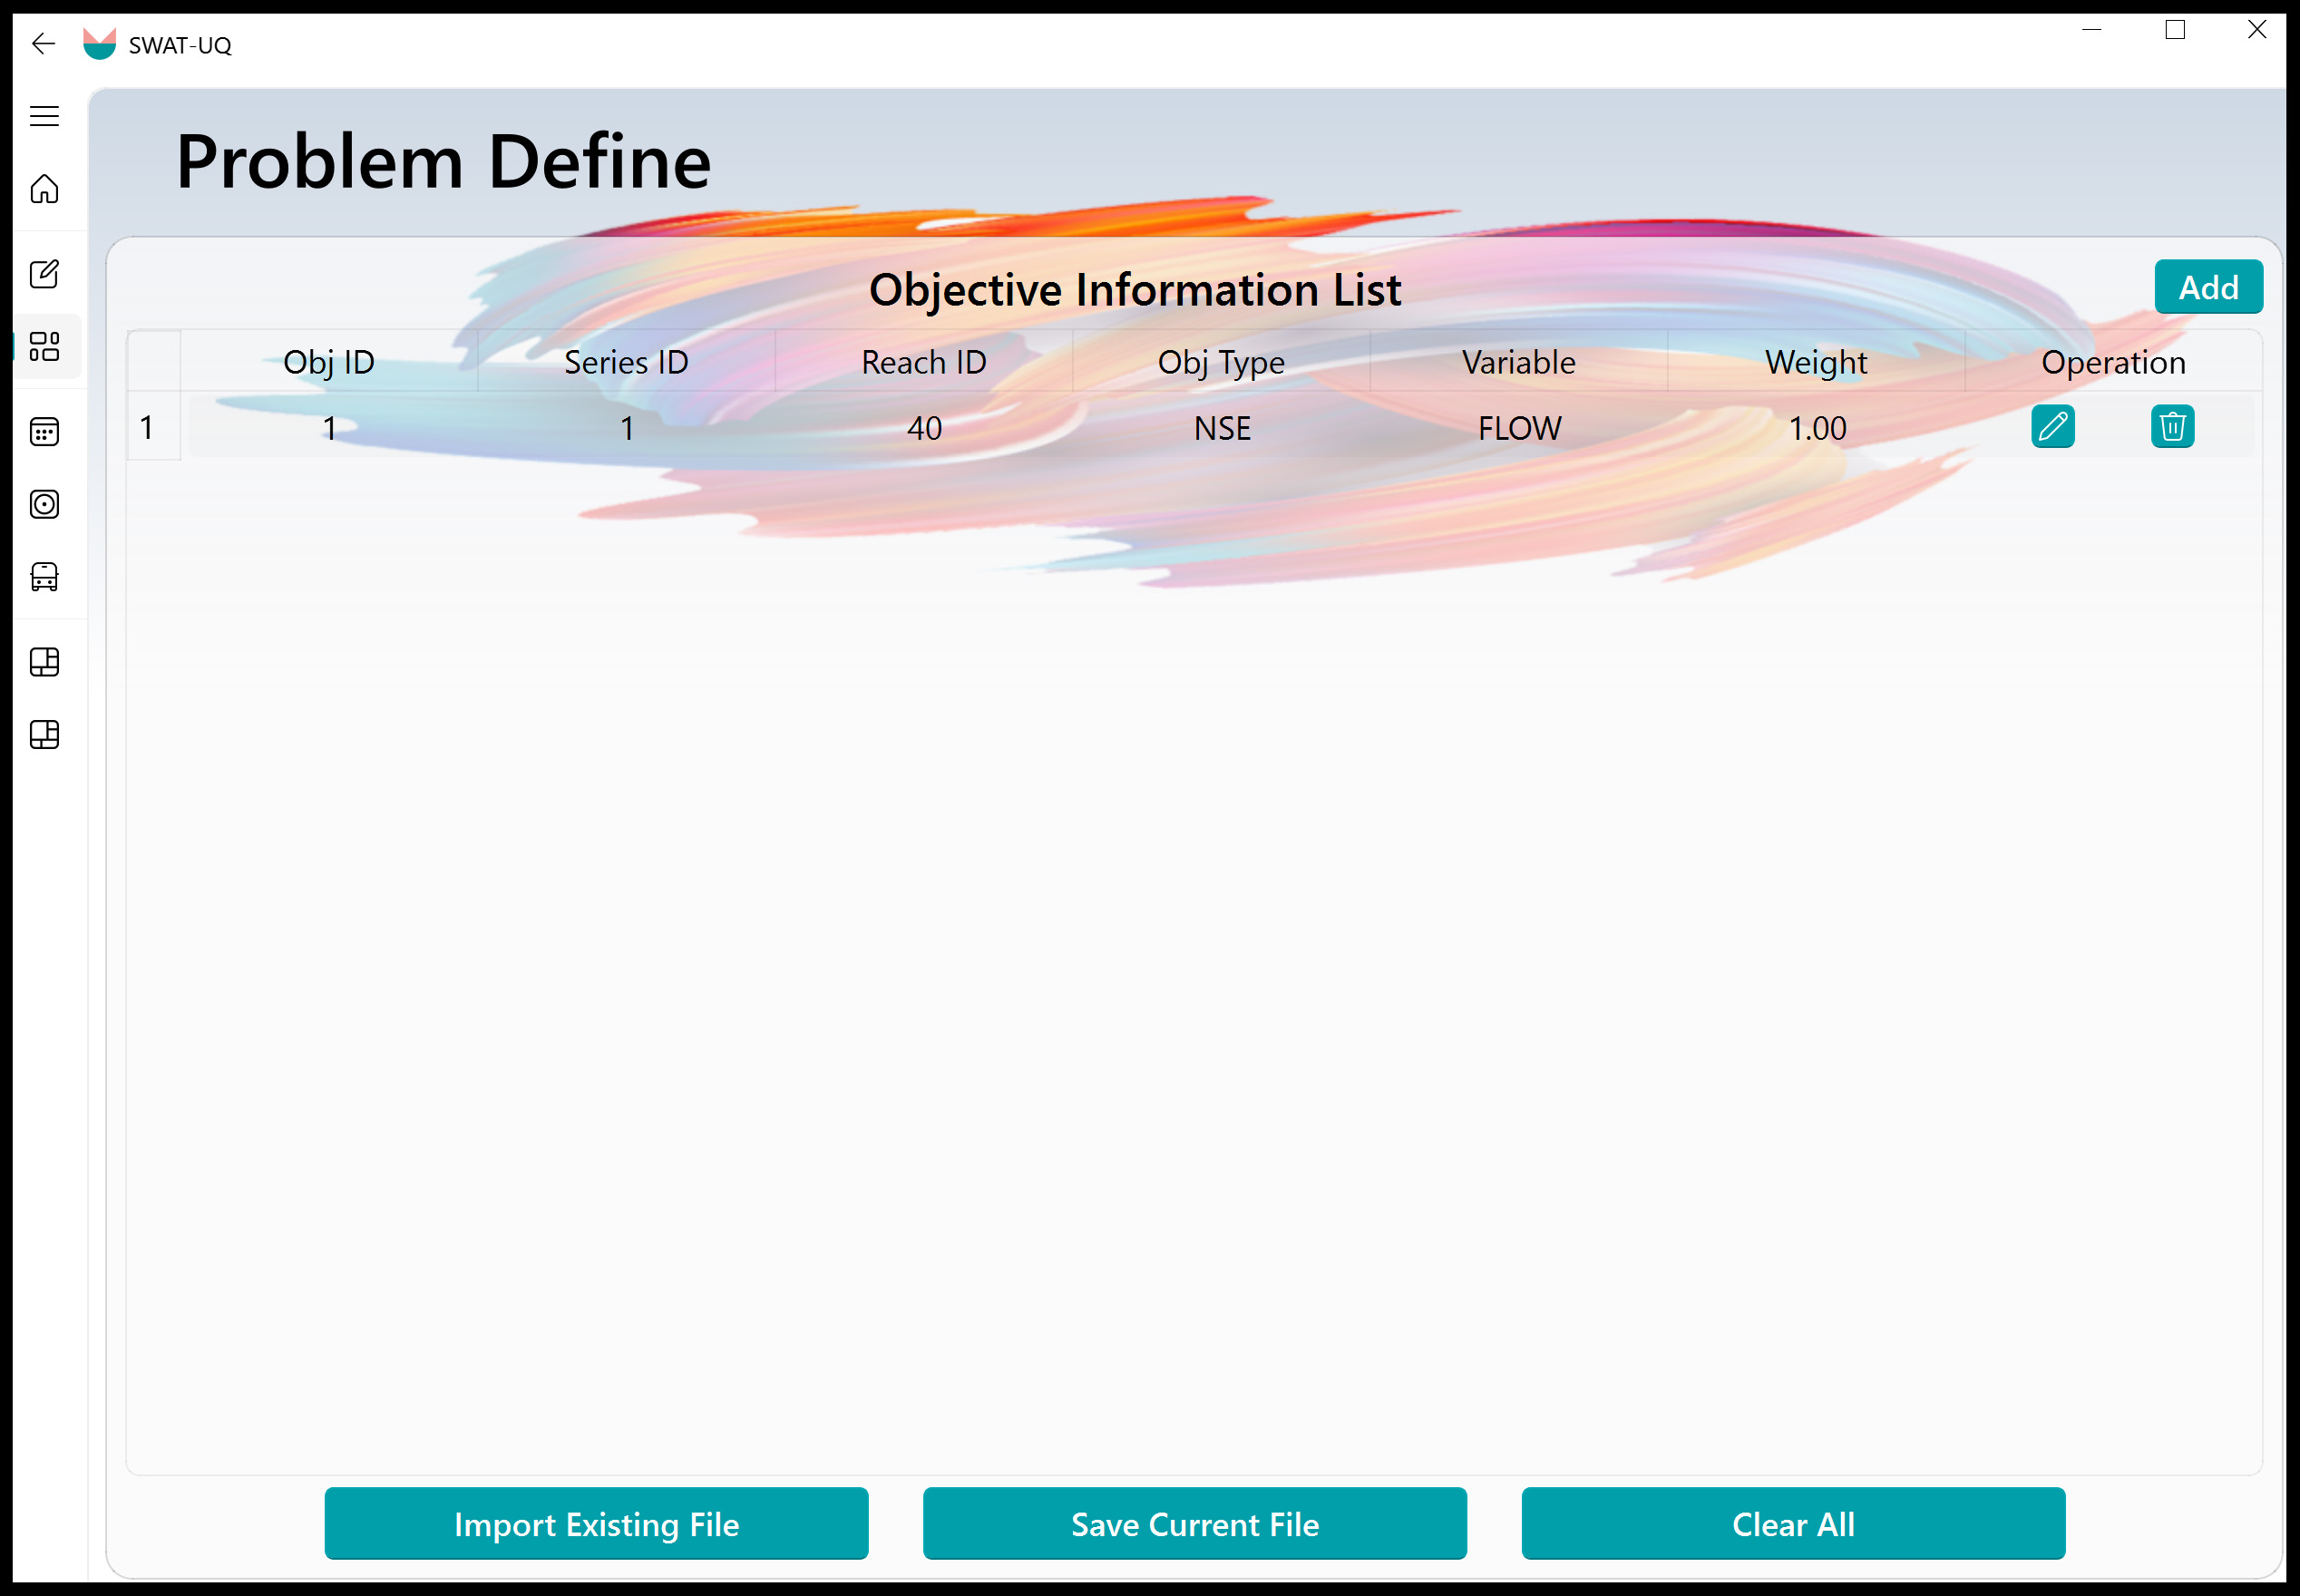
Task: Sort by the Obj ID column header
Action: pyautogui.click(x=329, y=362)
